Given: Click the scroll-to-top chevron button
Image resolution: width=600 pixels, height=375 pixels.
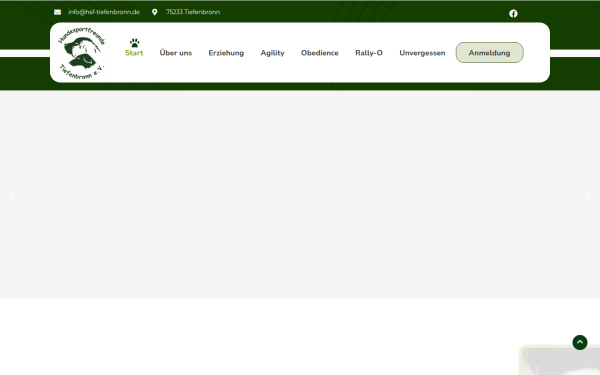Looking at the screenshot, I should pos(580,342).
